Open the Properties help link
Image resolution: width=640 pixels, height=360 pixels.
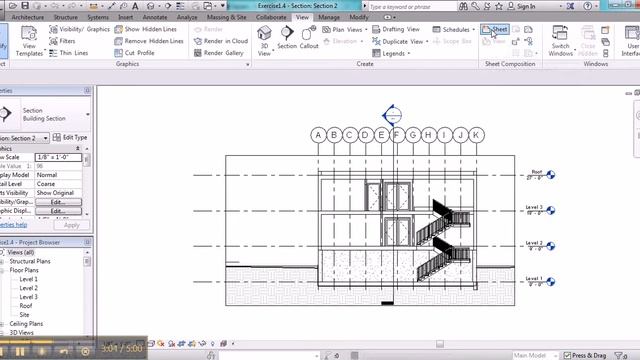tap(13, 225)
